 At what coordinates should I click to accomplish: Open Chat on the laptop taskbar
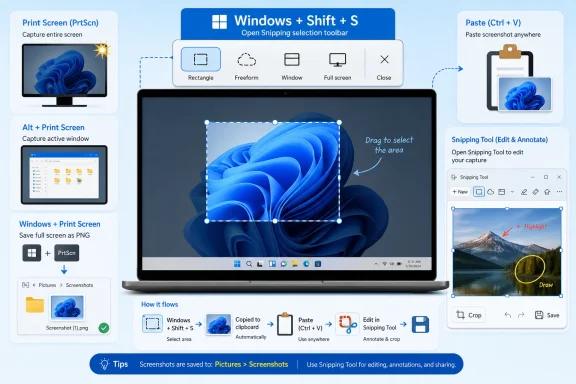[x=283, y=264]
